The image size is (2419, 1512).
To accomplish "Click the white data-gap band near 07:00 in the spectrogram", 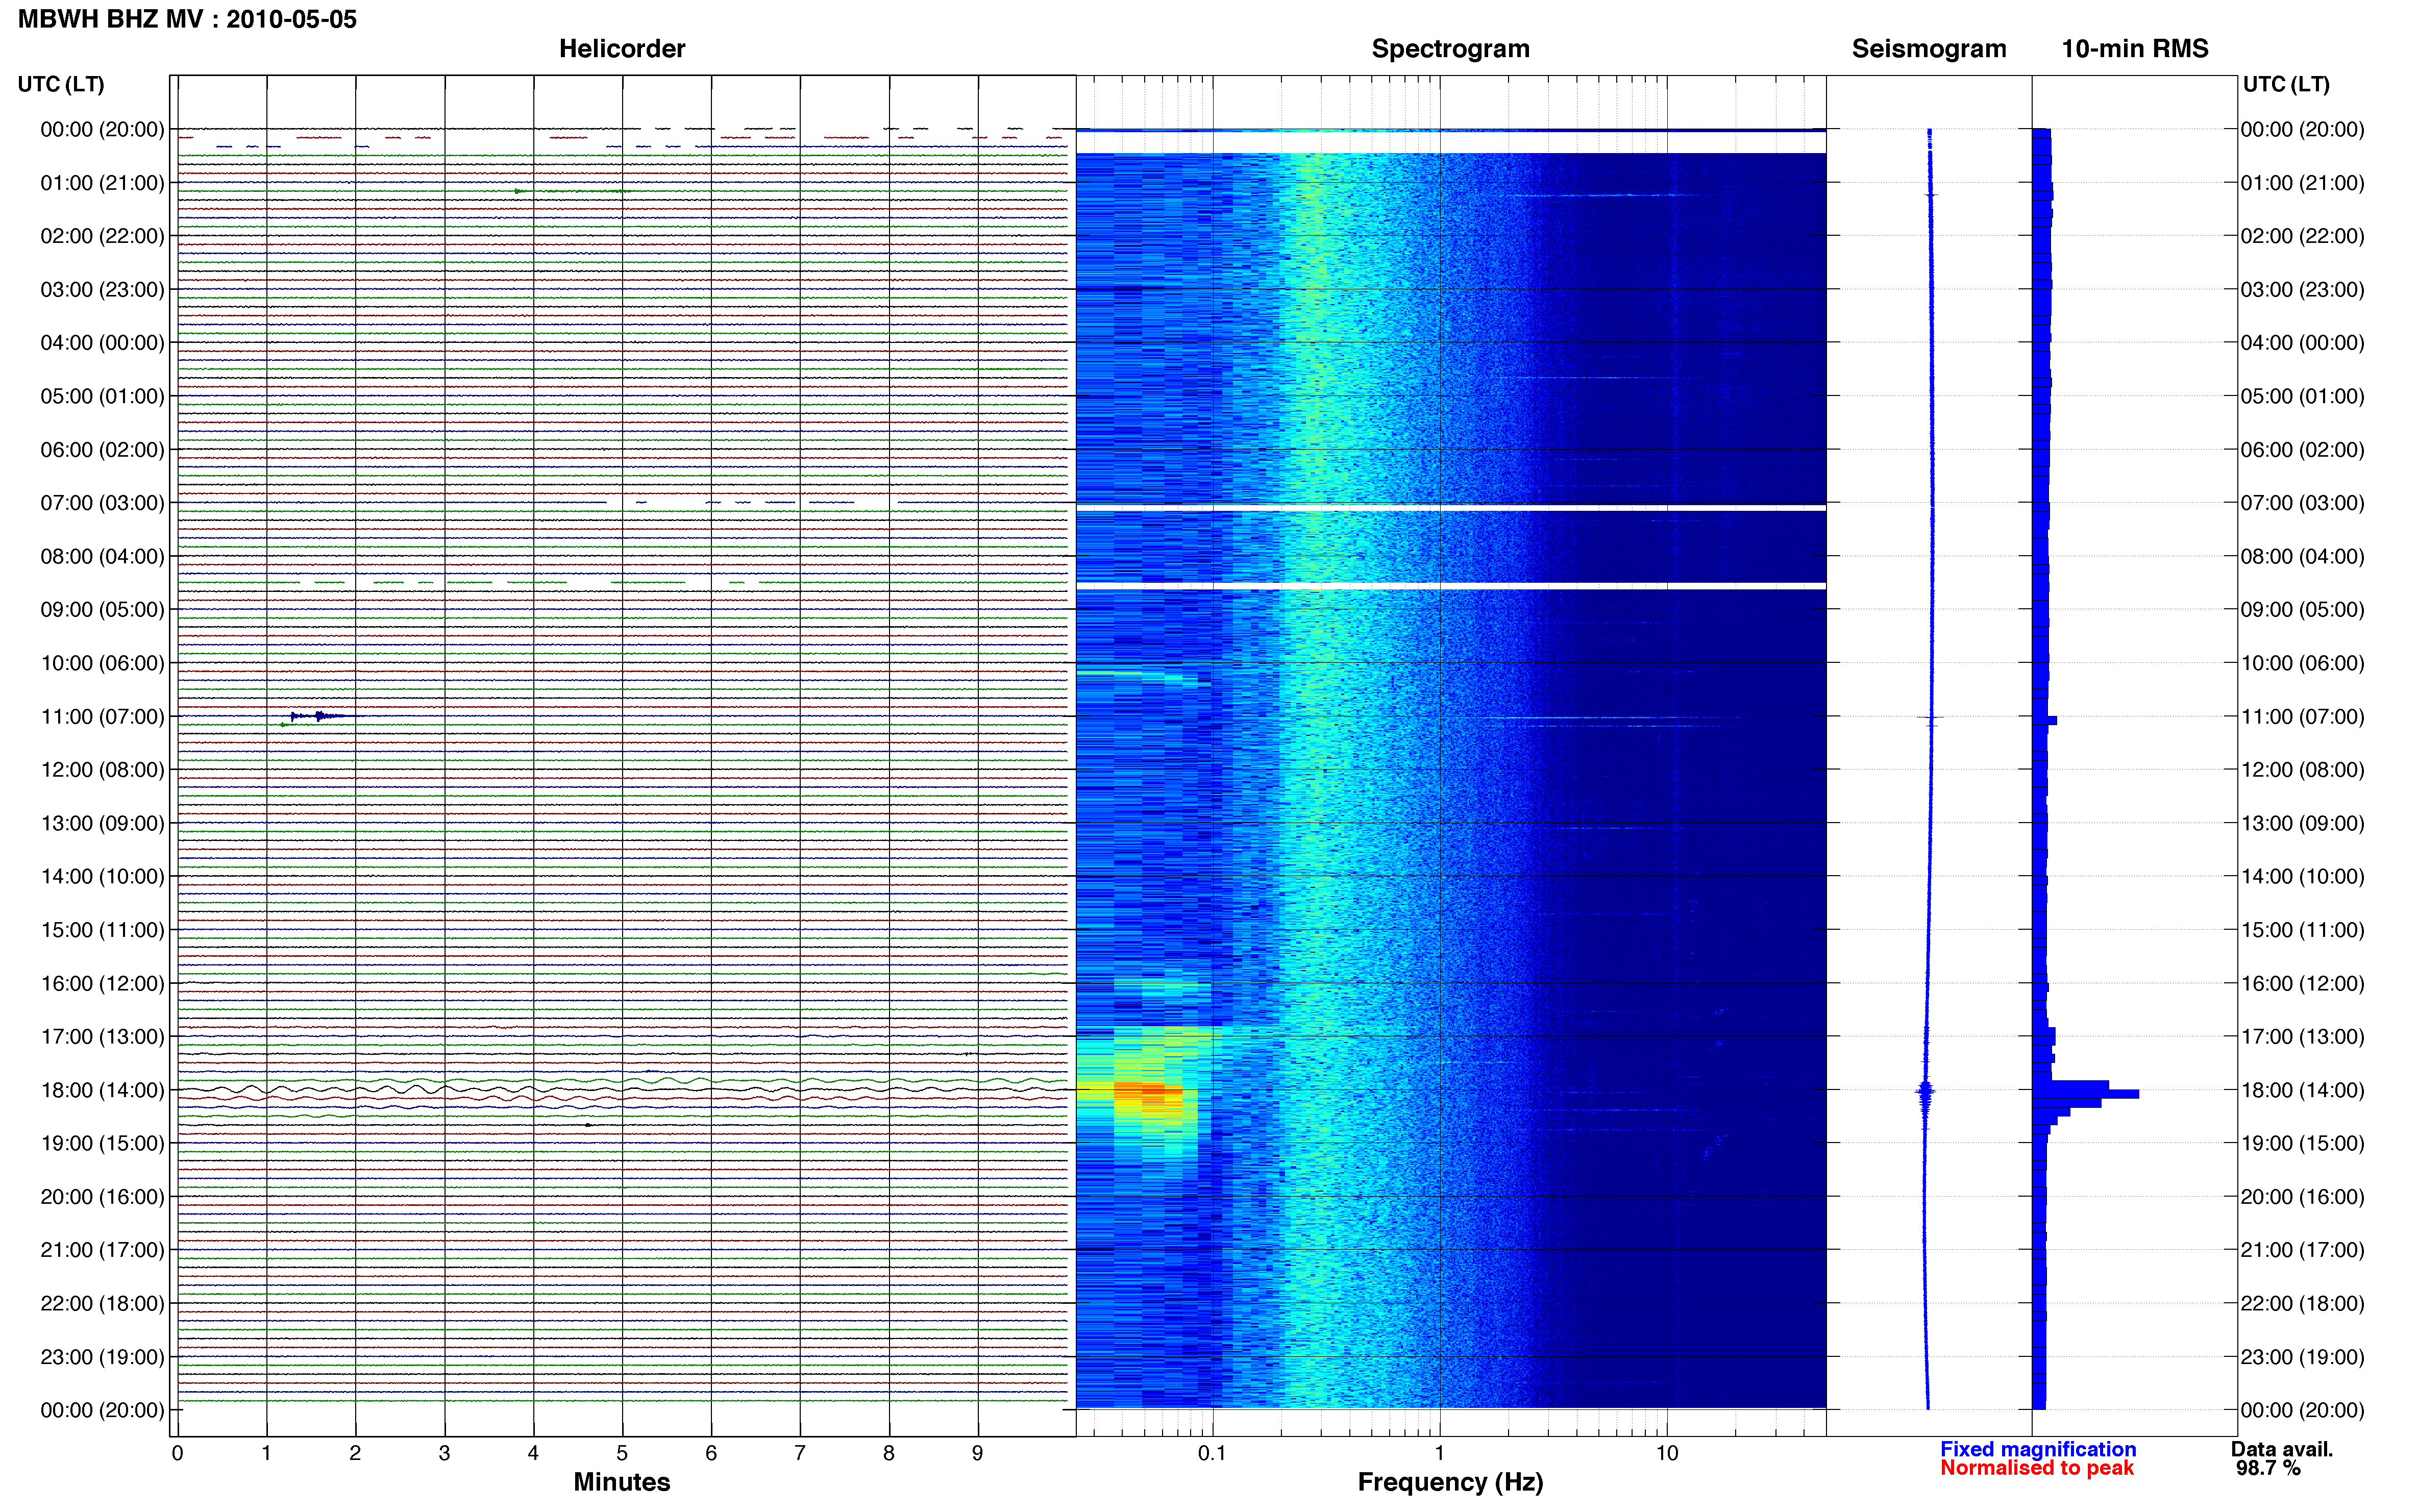I will tap(1450, 508).
